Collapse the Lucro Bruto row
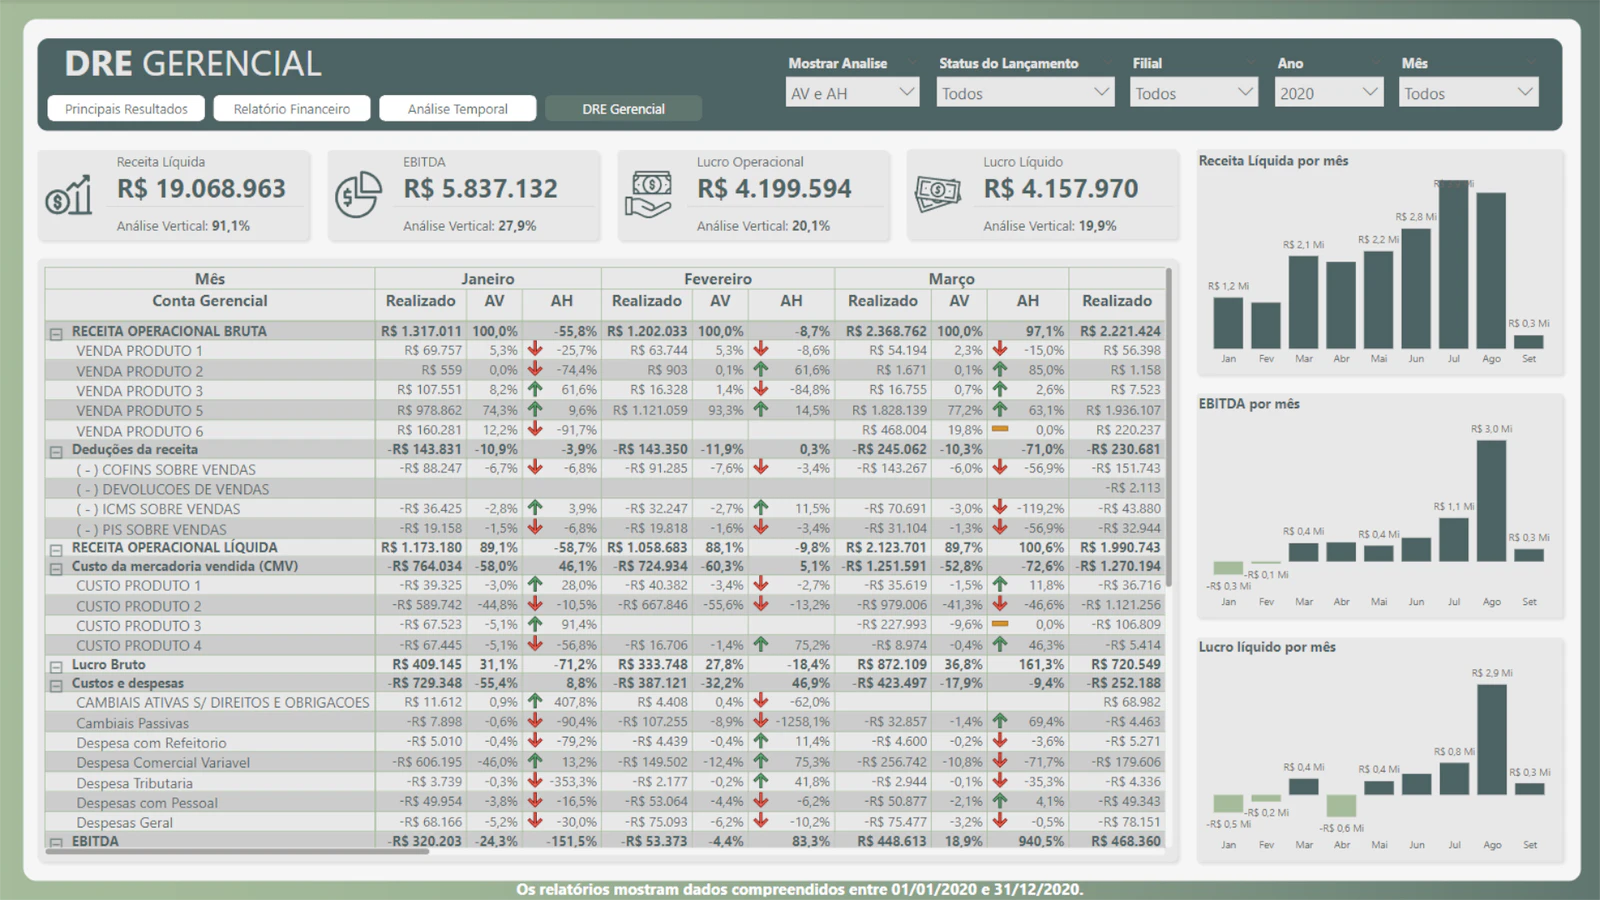 56,667
